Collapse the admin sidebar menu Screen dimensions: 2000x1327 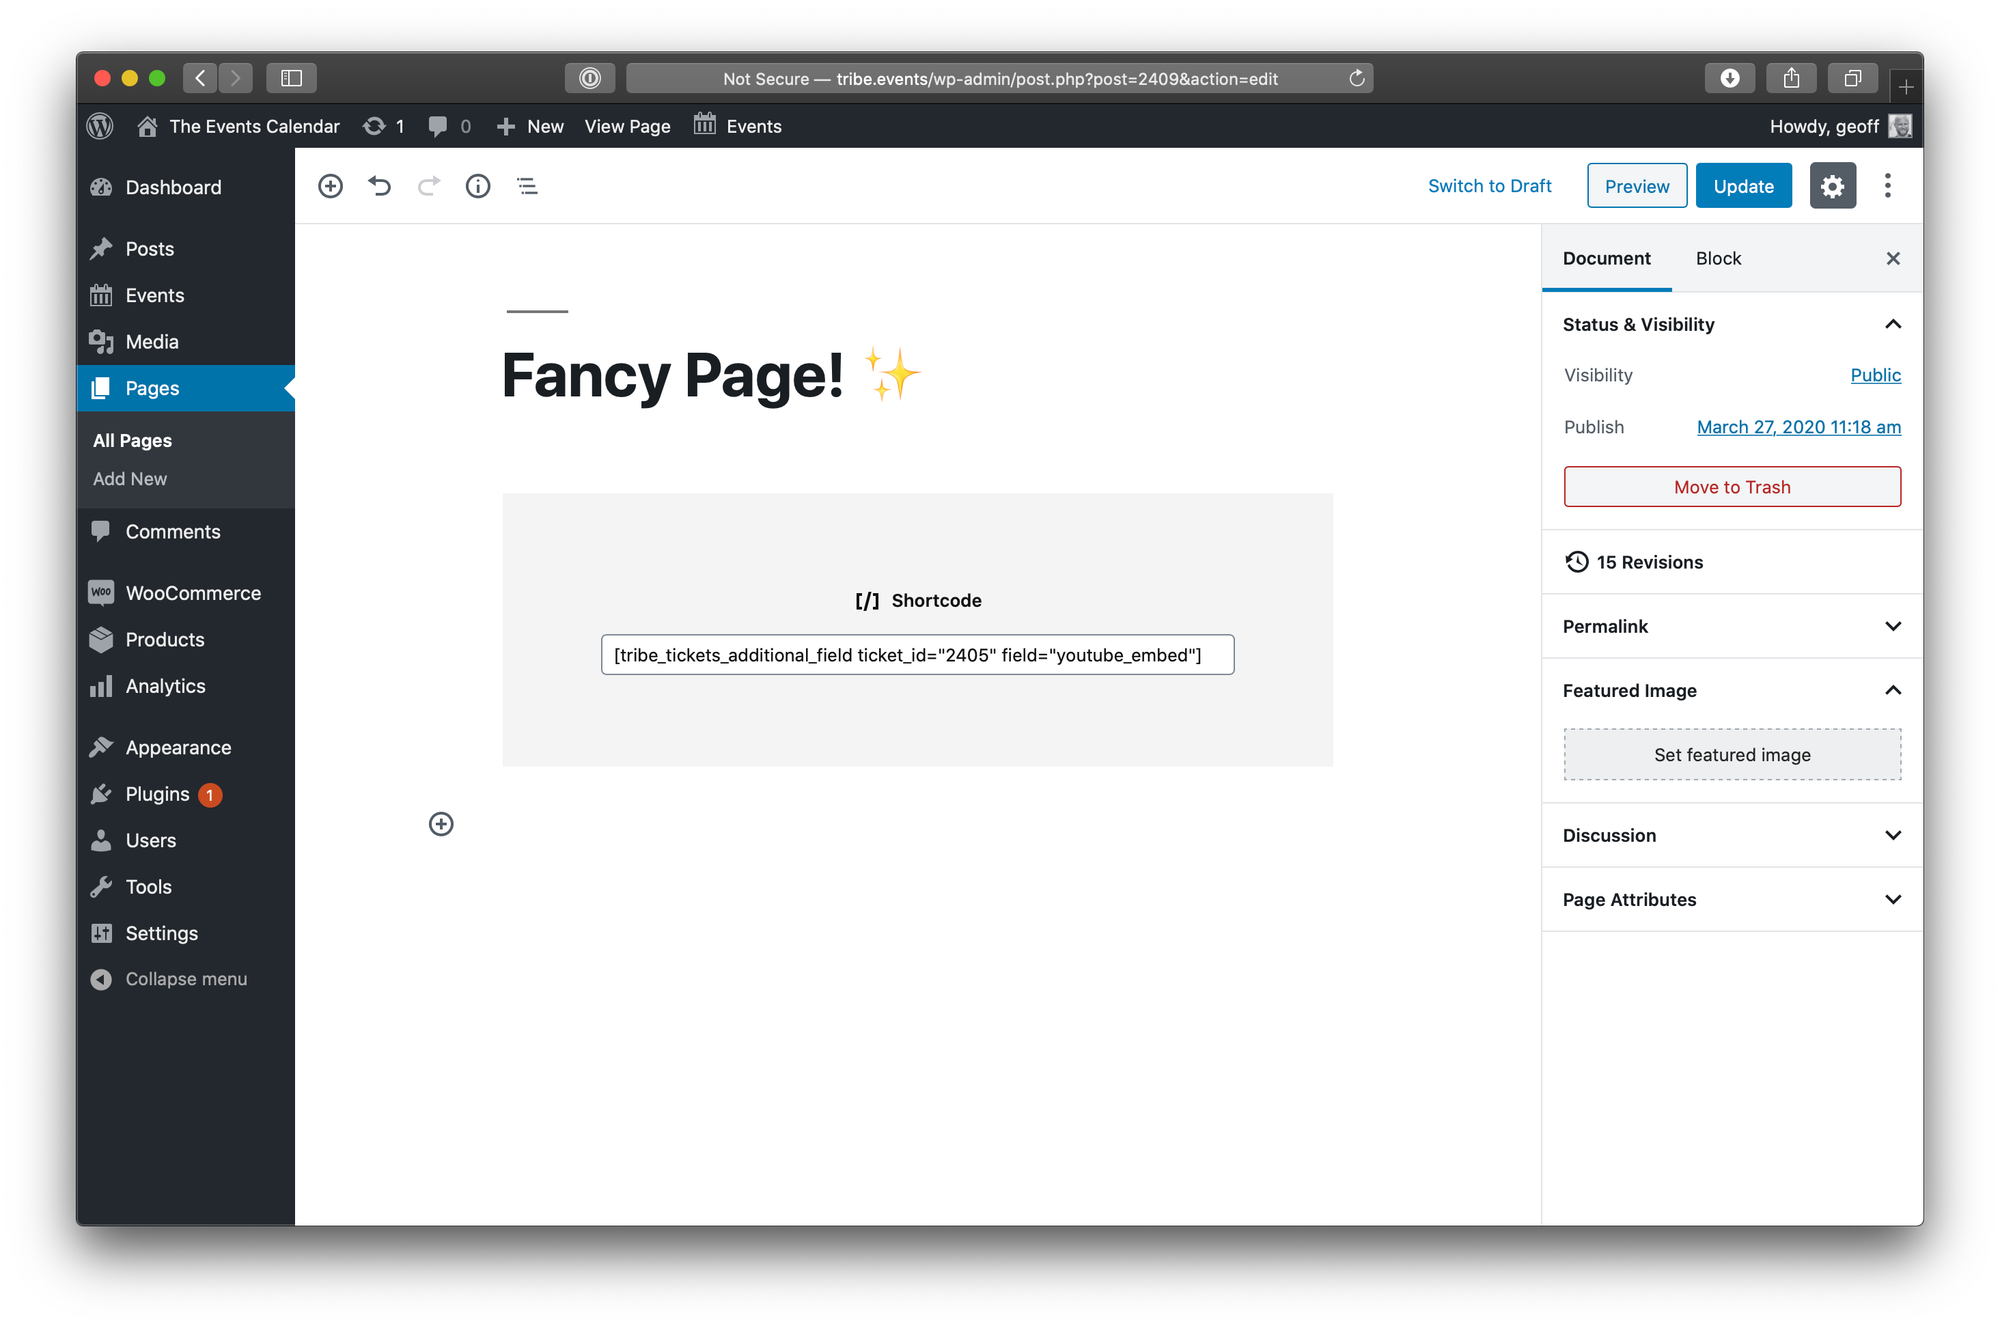(185, 979)
